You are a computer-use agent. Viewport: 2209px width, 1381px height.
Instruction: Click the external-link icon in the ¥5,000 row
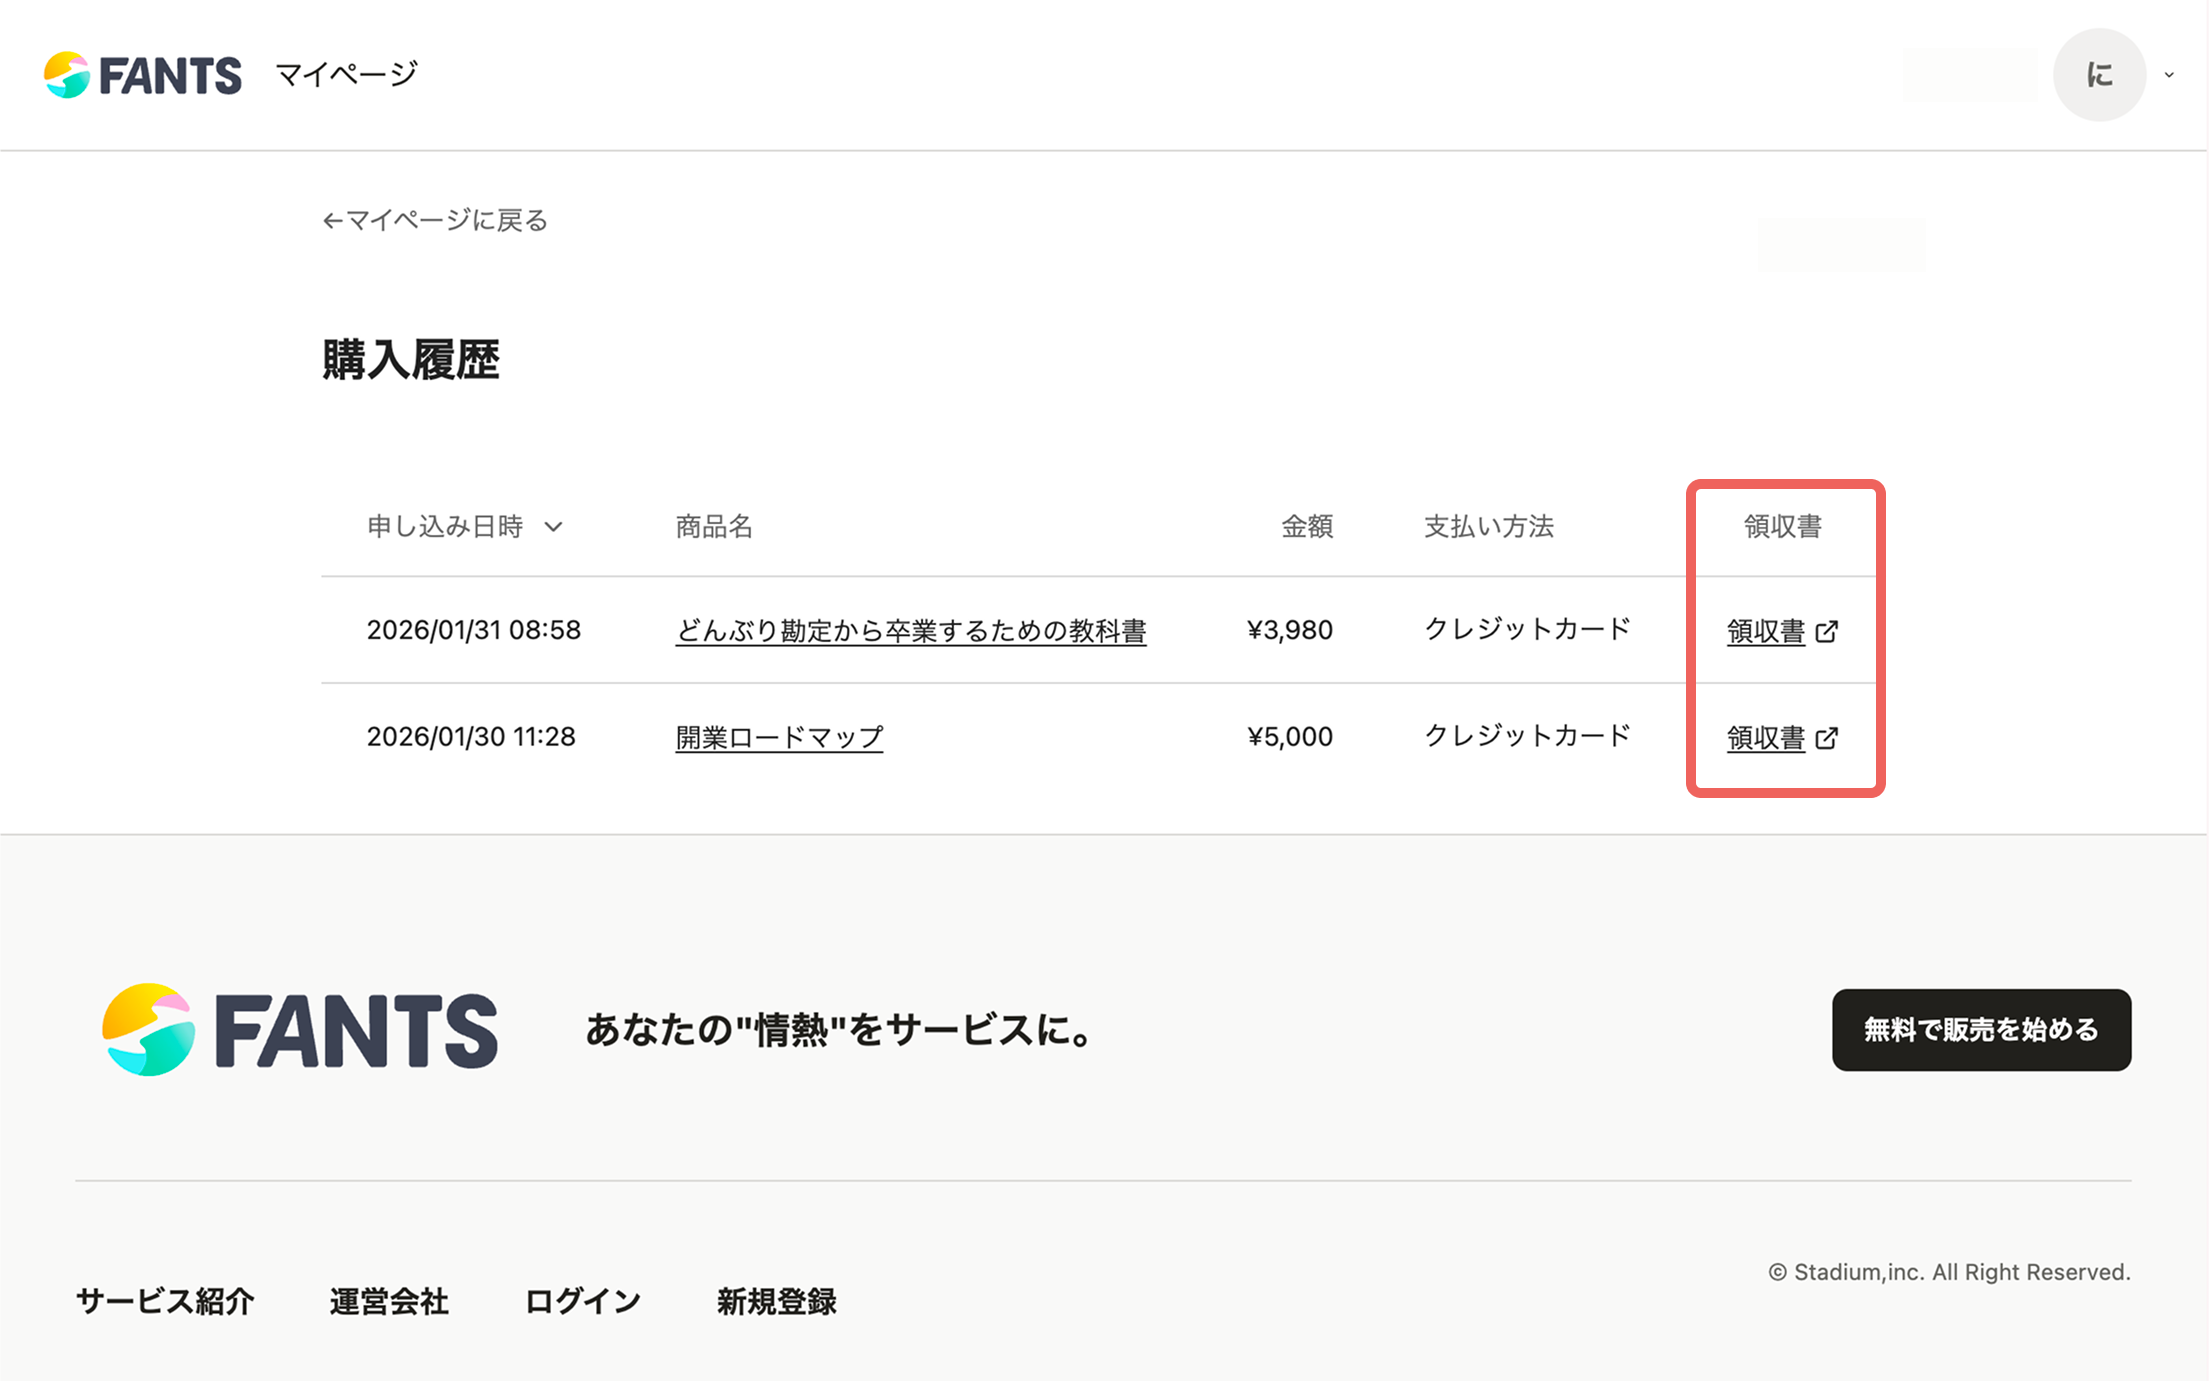[x=1827, y=738]
